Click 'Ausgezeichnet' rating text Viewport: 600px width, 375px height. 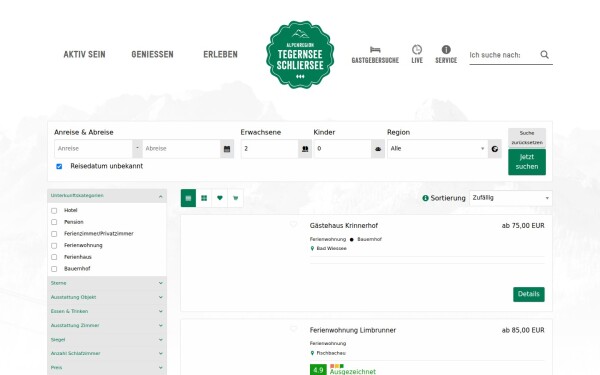(x=352, y=372)
